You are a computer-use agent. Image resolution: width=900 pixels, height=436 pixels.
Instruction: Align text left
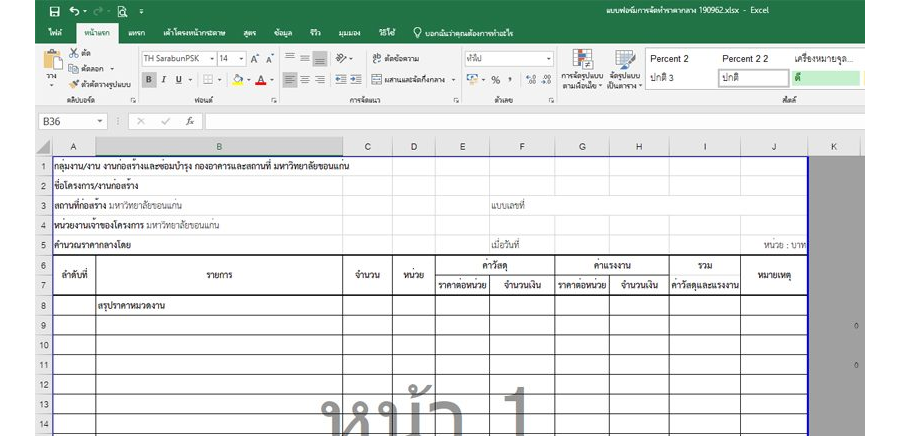pyautogui.click(x=290, y=80)
